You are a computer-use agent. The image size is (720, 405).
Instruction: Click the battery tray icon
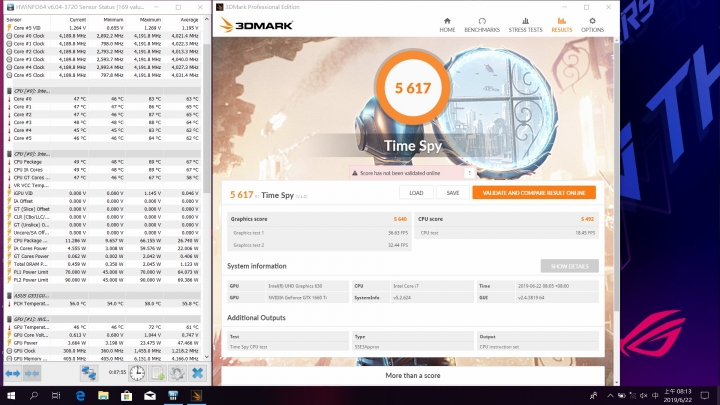point(621,395)
